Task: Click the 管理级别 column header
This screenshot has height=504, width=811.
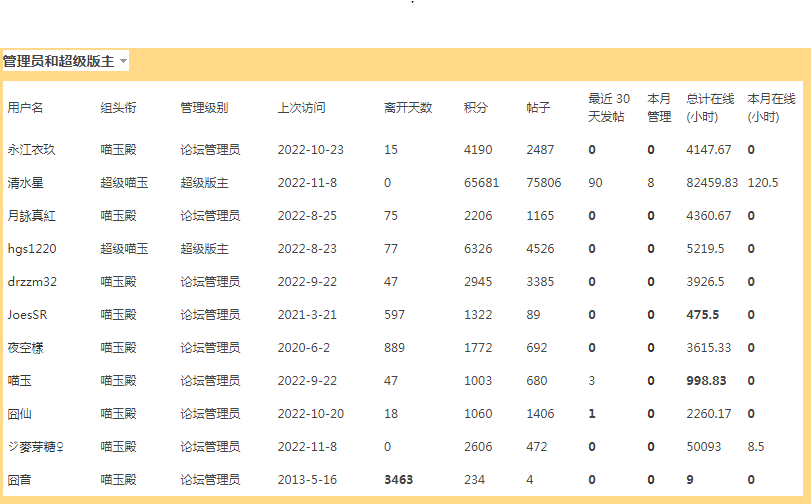Action: click(x=204, y=108)
